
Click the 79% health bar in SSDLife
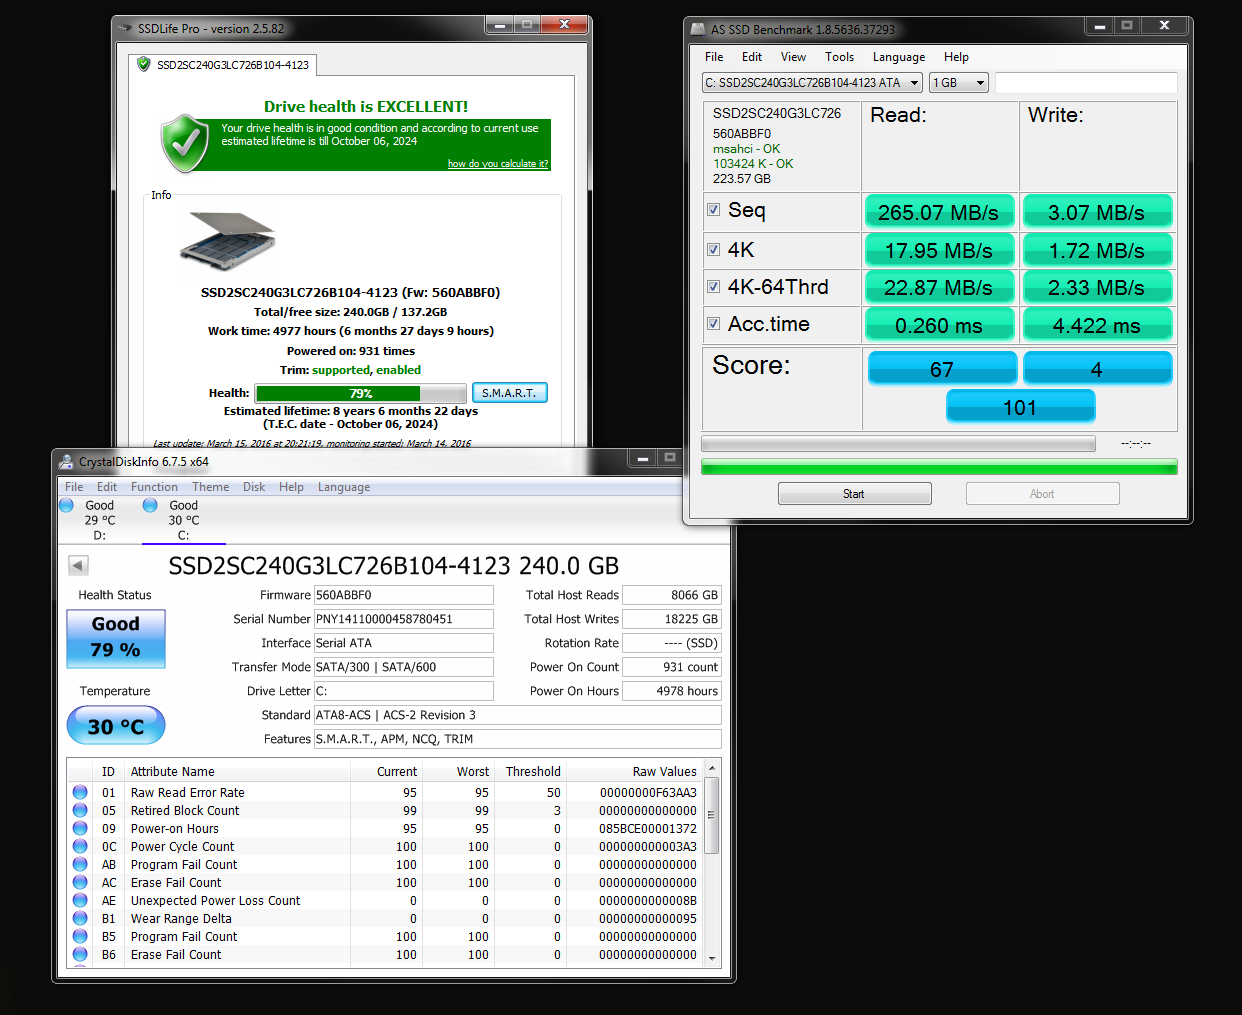(361, 392)
